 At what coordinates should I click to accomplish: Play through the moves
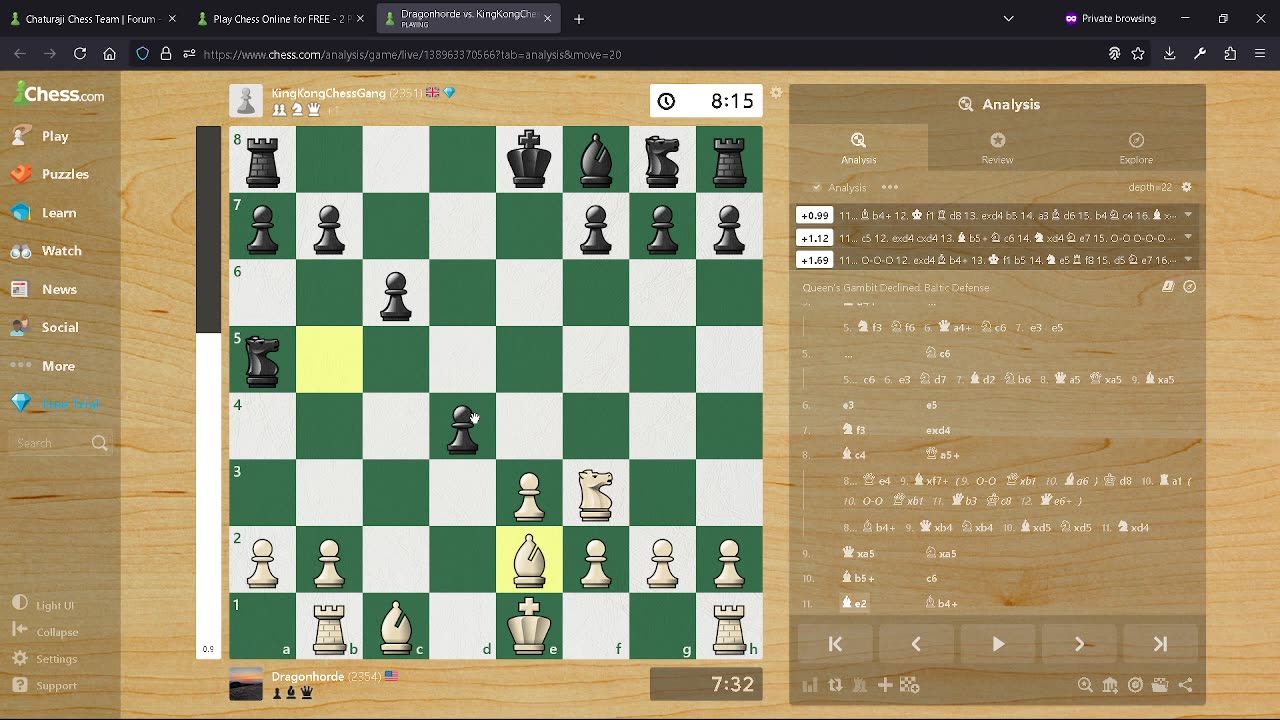998,645
